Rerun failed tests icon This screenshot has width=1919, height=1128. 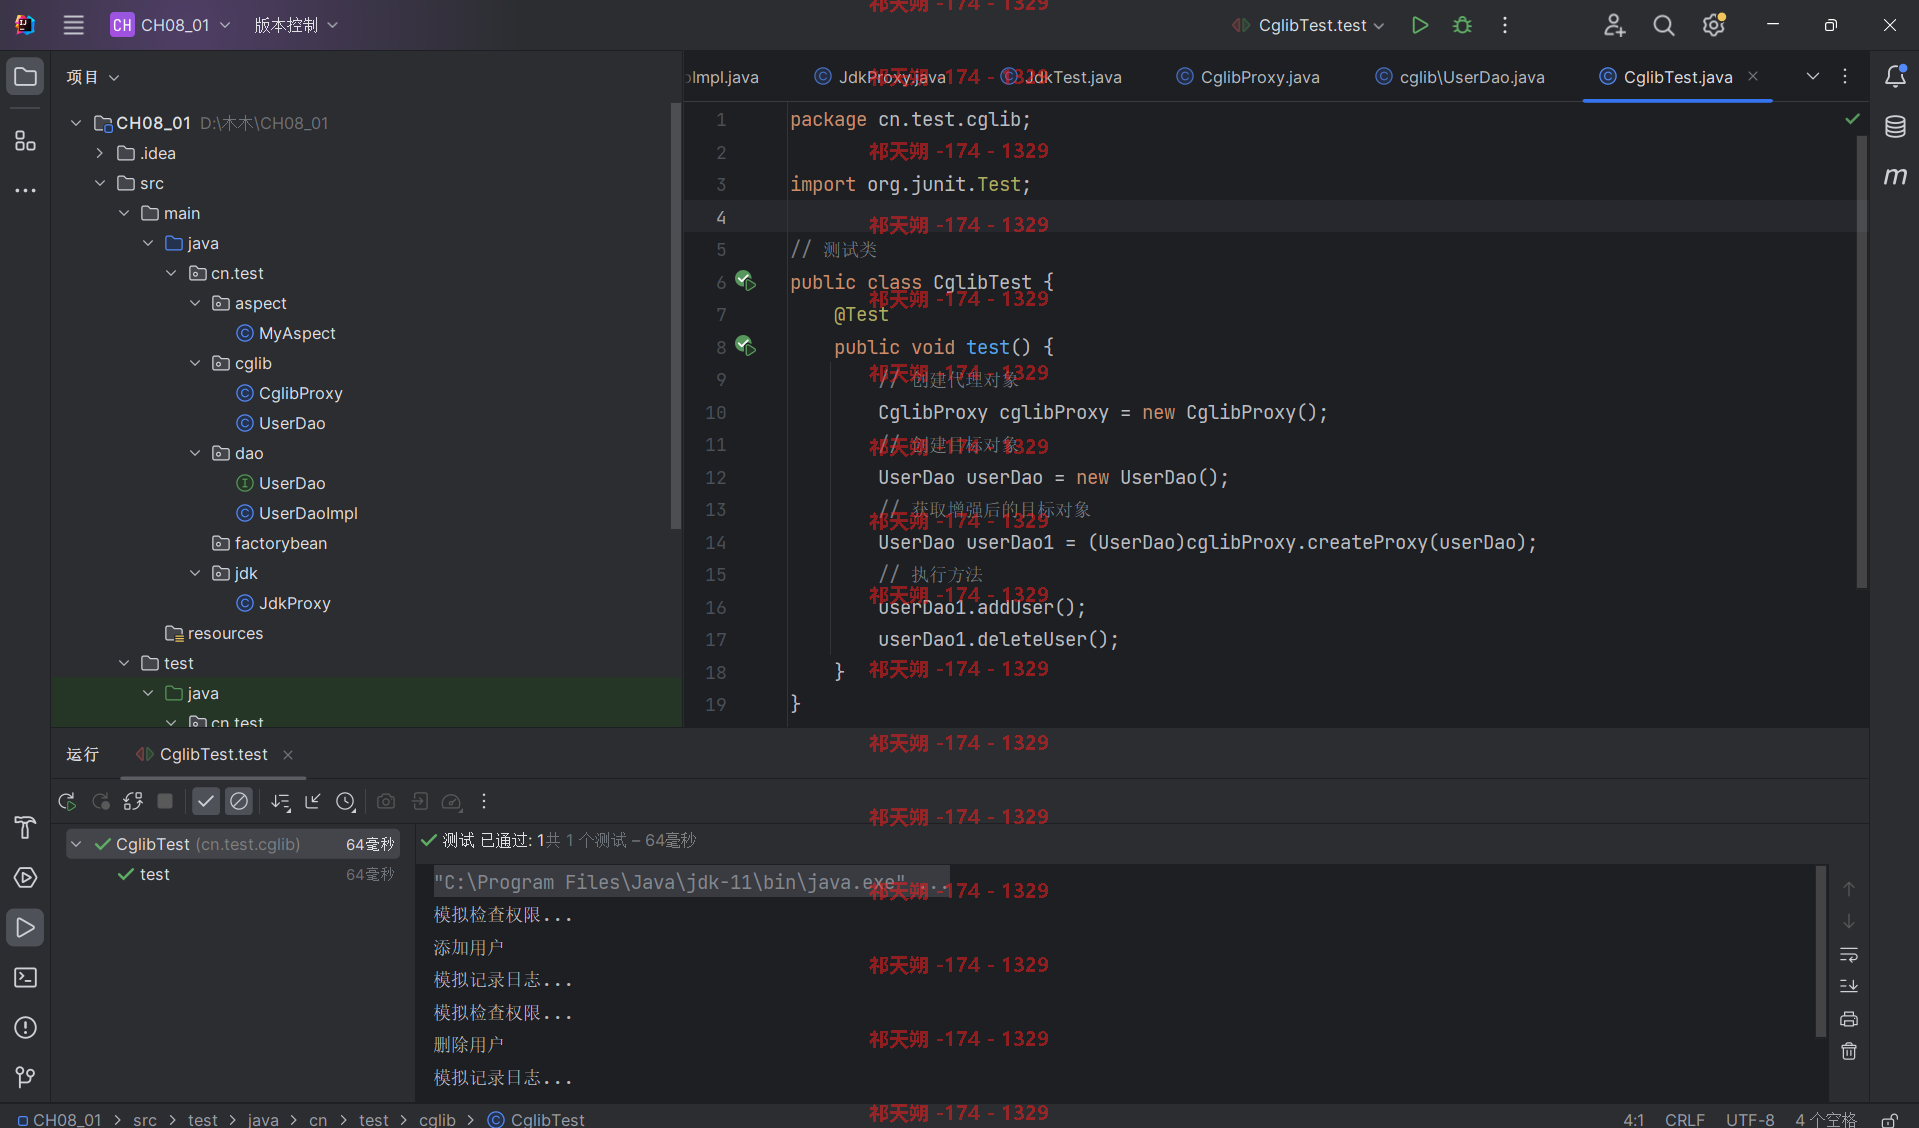coord(101,801)
